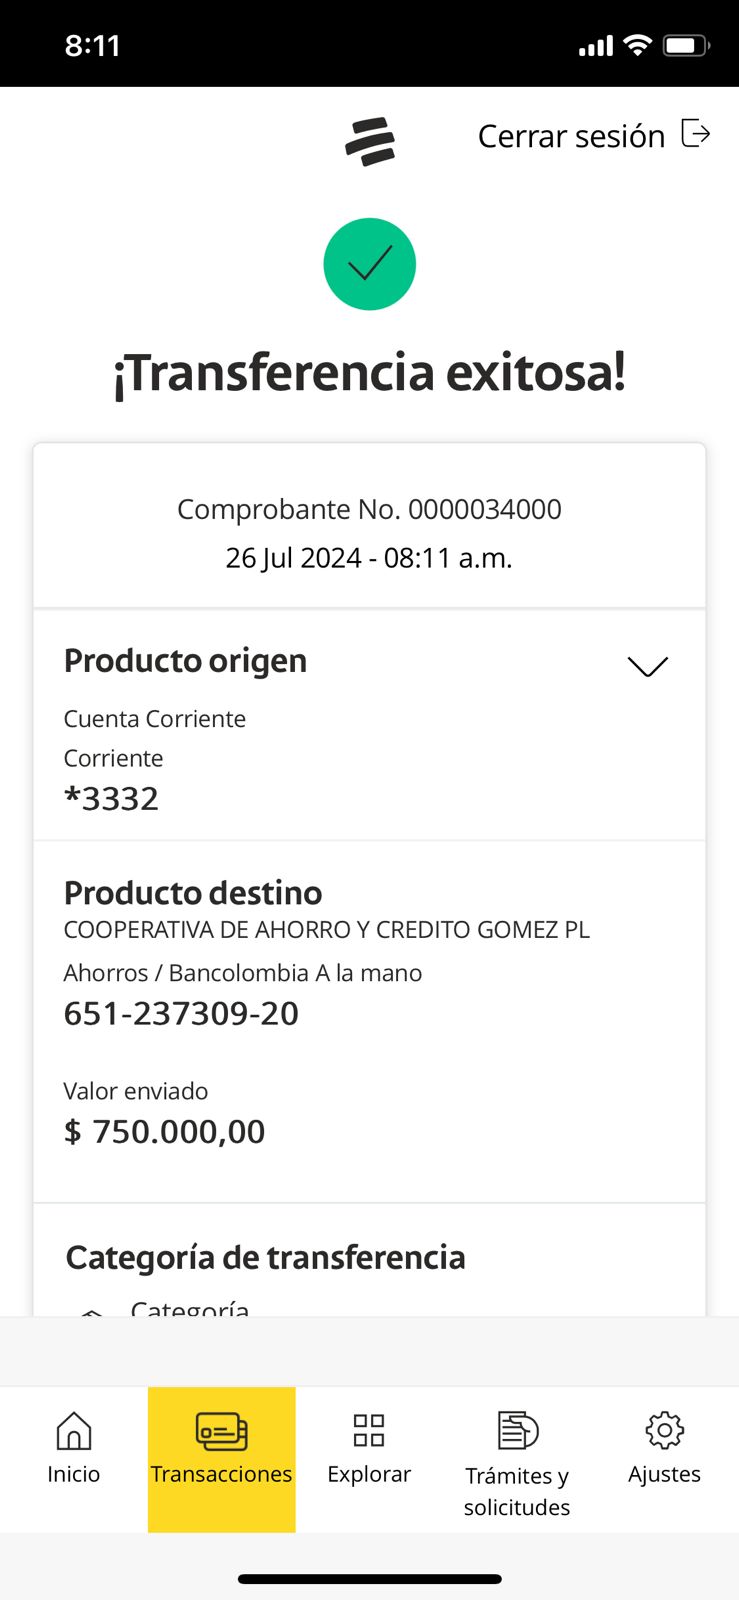739x1600 pixels.
Task: Tap the Cerrar sesión text link
Action: coord(571,136)
